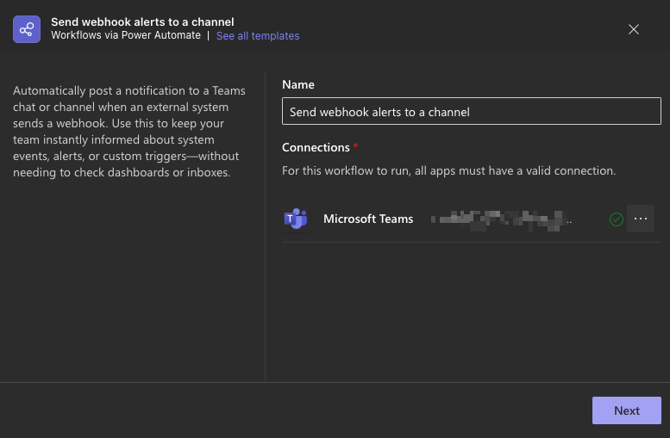Click the green connection valid checkmark

[x=616, y=219]
